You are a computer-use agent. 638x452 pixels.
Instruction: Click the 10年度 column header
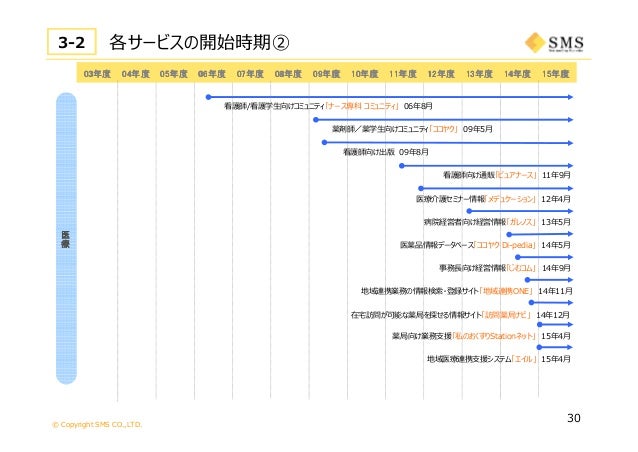tap(365, 74)
